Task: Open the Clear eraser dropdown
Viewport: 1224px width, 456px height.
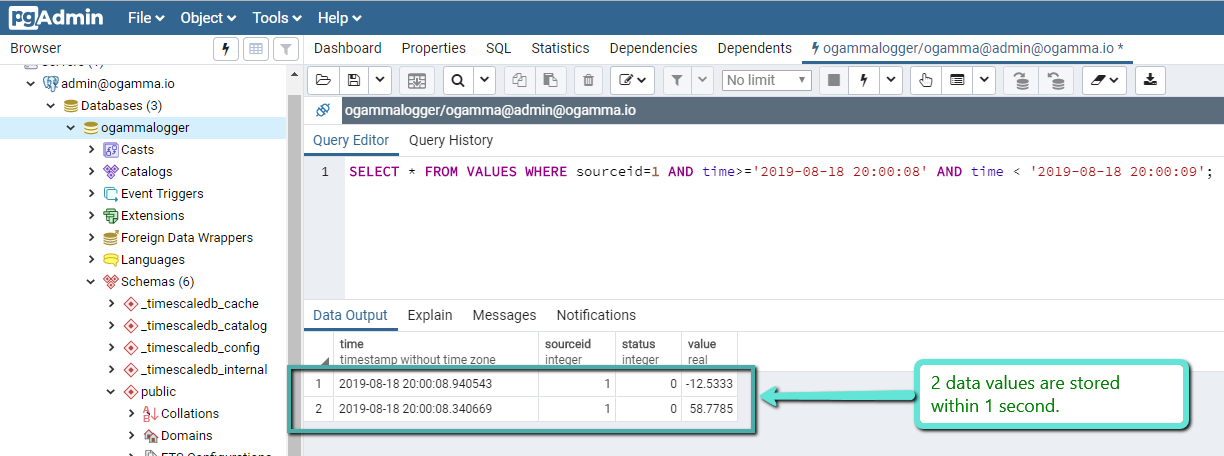Action: click(1104, 80)
